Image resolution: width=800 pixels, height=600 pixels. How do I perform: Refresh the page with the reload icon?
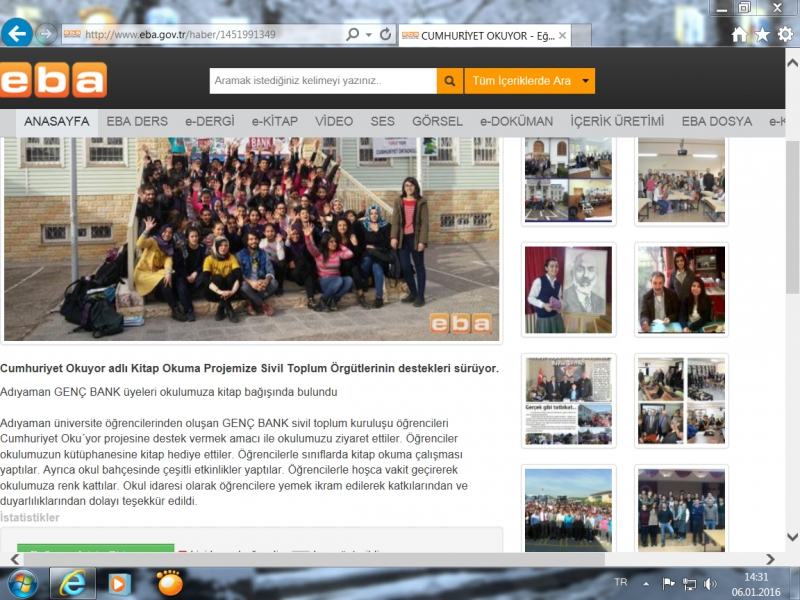click(x=385, y=34)
